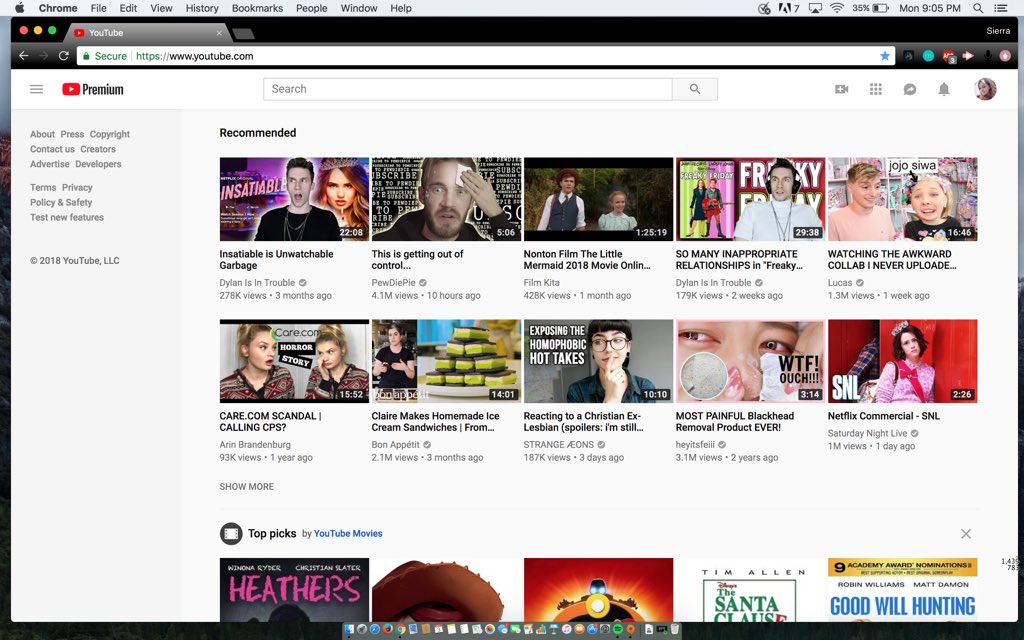Play Bon Appétit ice cream sandwiches thumbnail

(446, 361)
